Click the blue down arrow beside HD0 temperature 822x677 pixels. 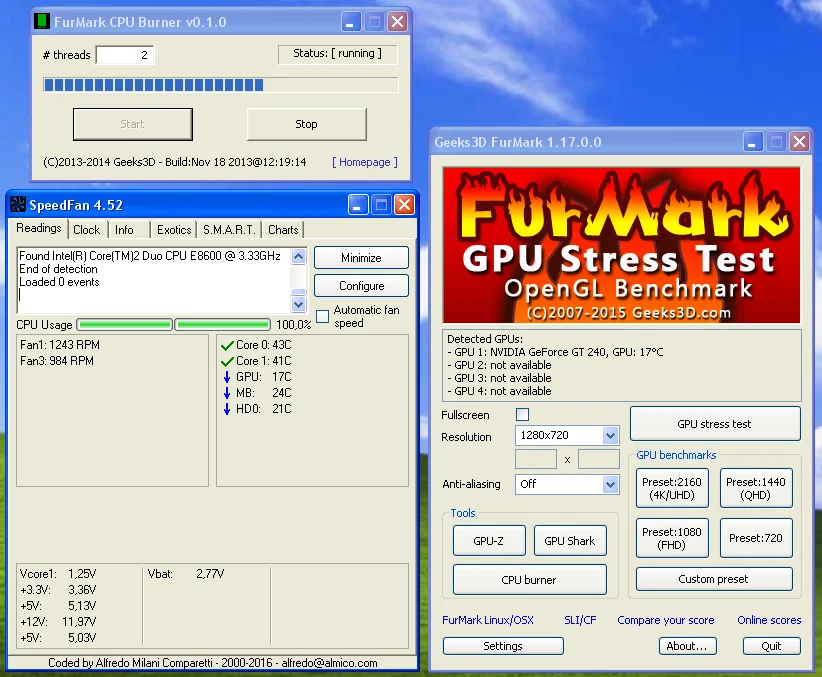click(227, 409)
